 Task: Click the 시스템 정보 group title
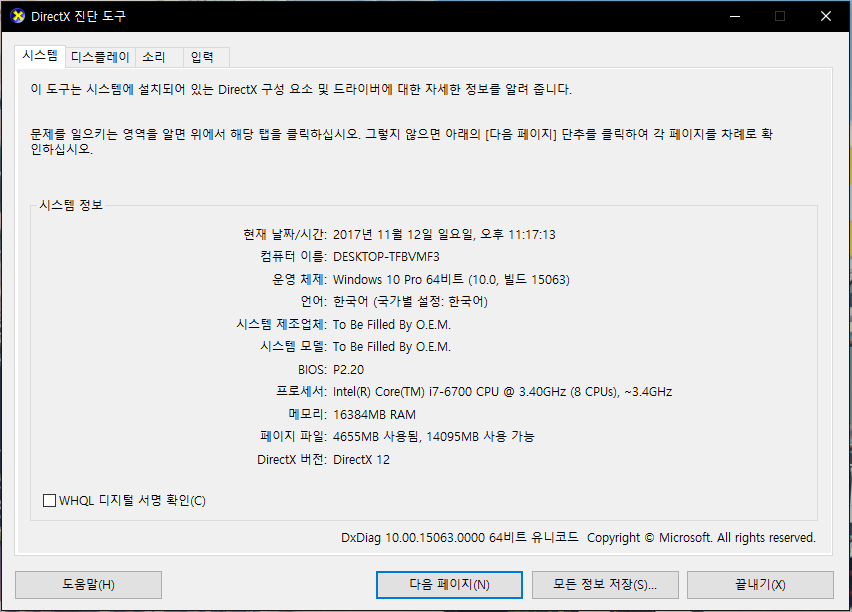(x=71, y=205)
